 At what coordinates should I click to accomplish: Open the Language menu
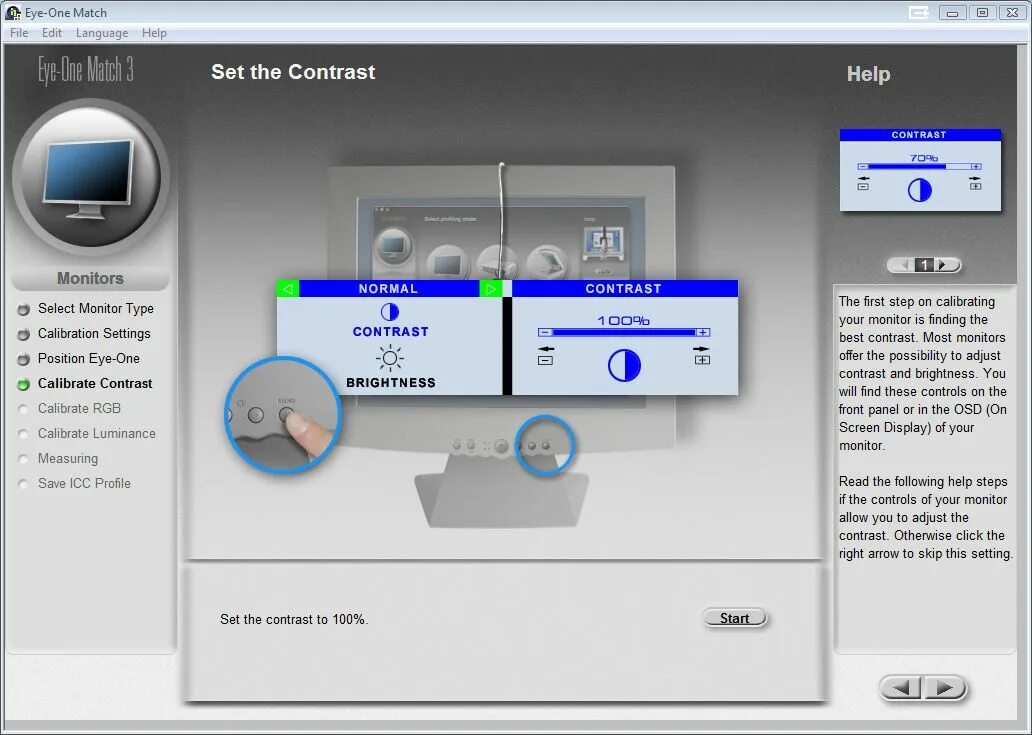tap(102, 33)
